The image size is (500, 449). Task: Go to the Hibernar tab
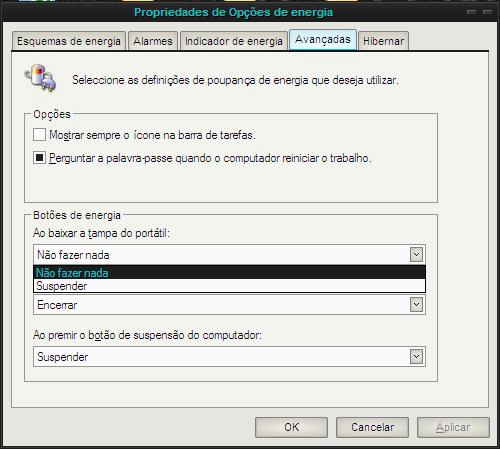click(383, 41)
